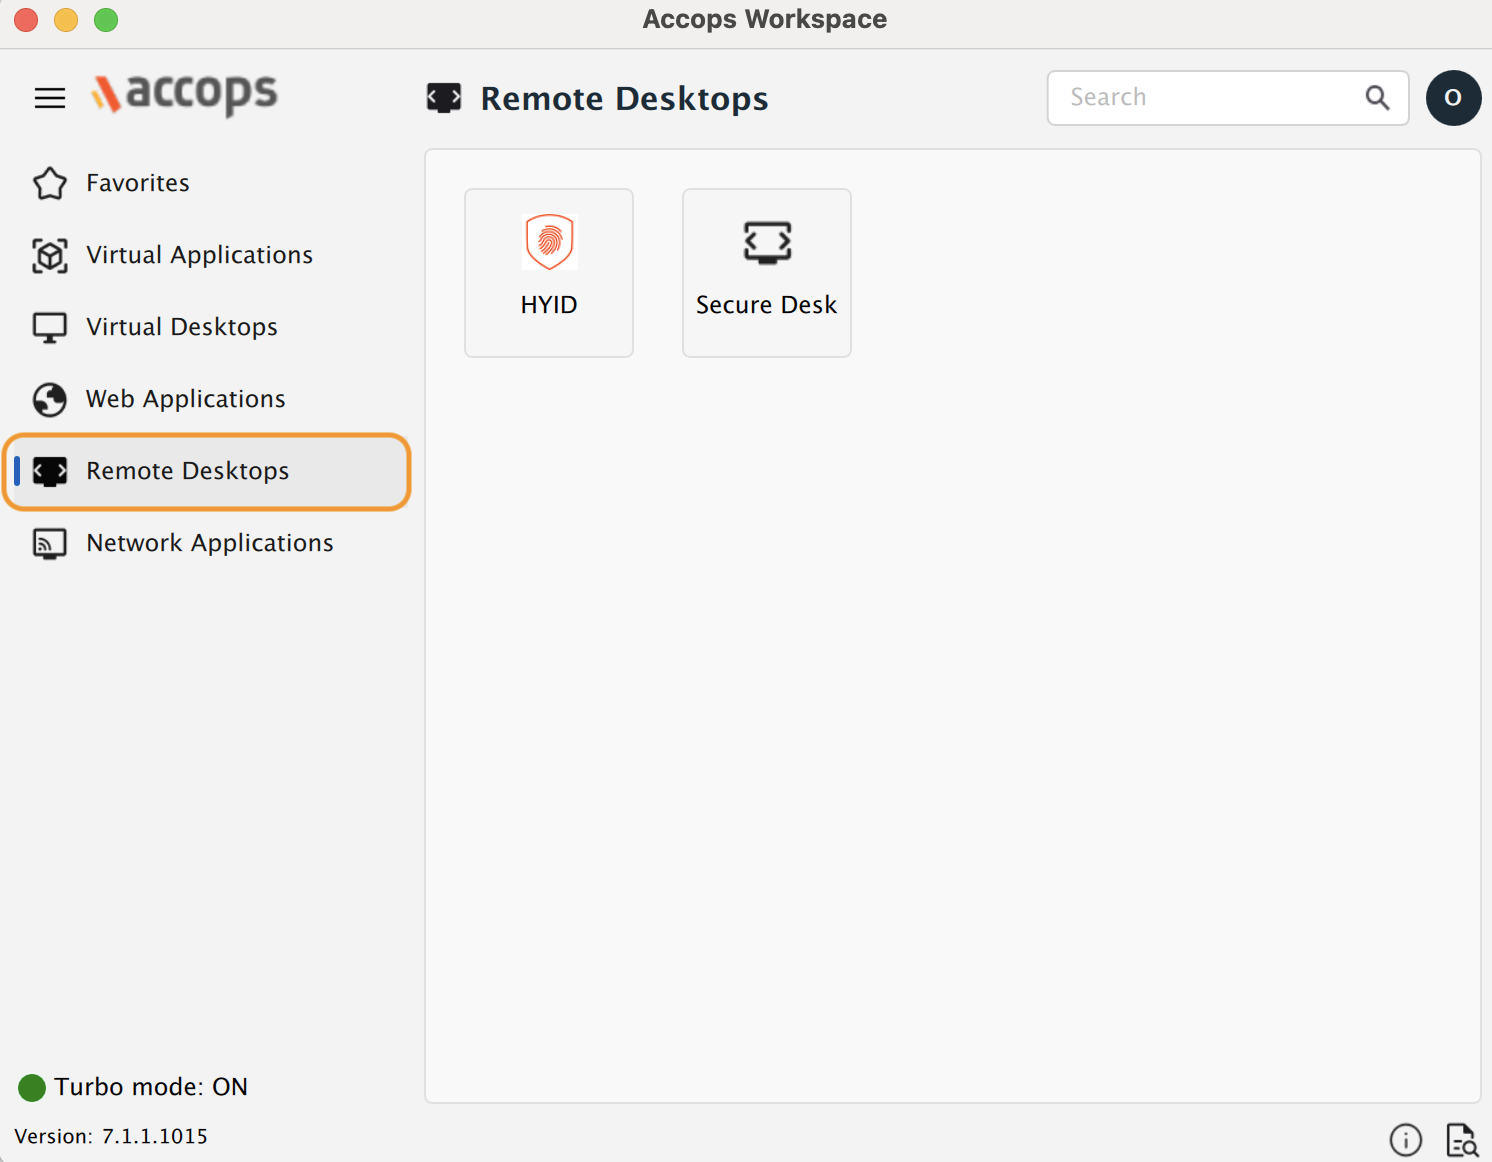
Task: Open the info icon in footer
Action: 1405,1140
